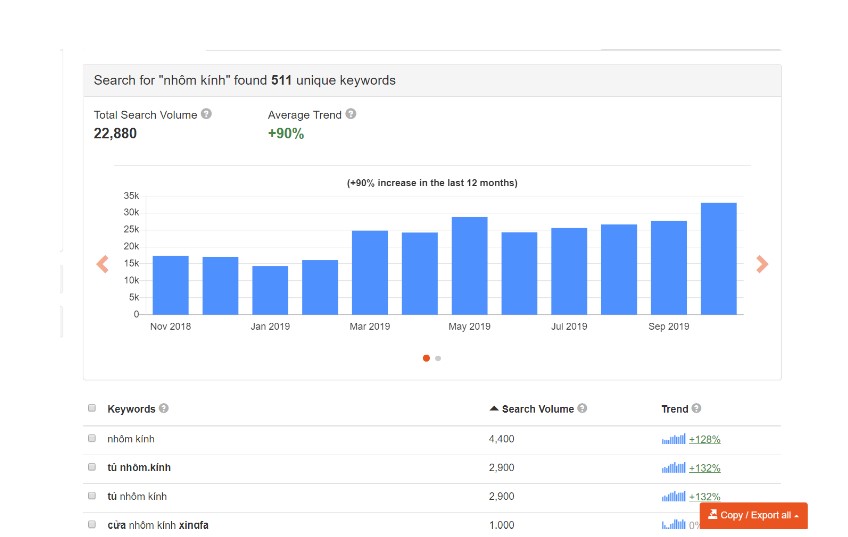The height and width of the screenshot is (537, 848).
Task: Open trend sparkline for nhôm kính row
Action: click(673, 439)
